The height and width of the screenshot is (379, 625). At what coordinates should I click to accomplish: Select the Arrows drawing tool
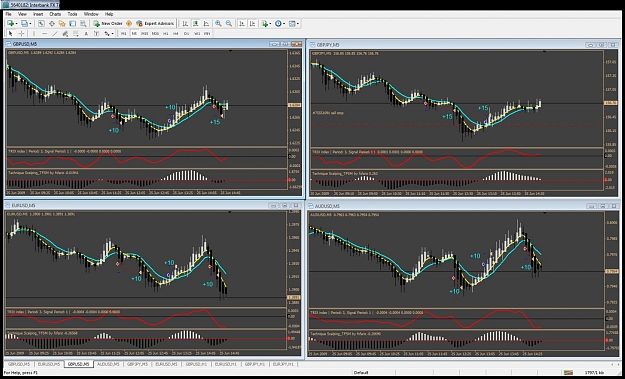(107, 34)
